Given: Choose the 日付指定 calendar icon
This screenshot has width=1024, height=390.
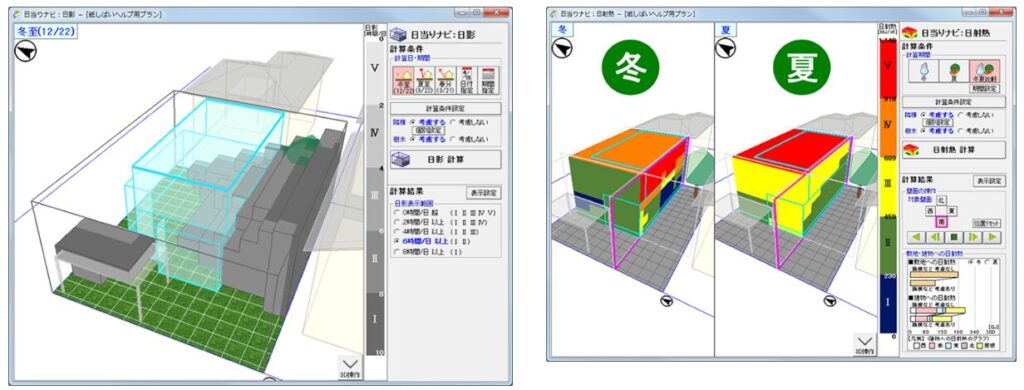Looking at the screenshot, I should tap(467, 81).
